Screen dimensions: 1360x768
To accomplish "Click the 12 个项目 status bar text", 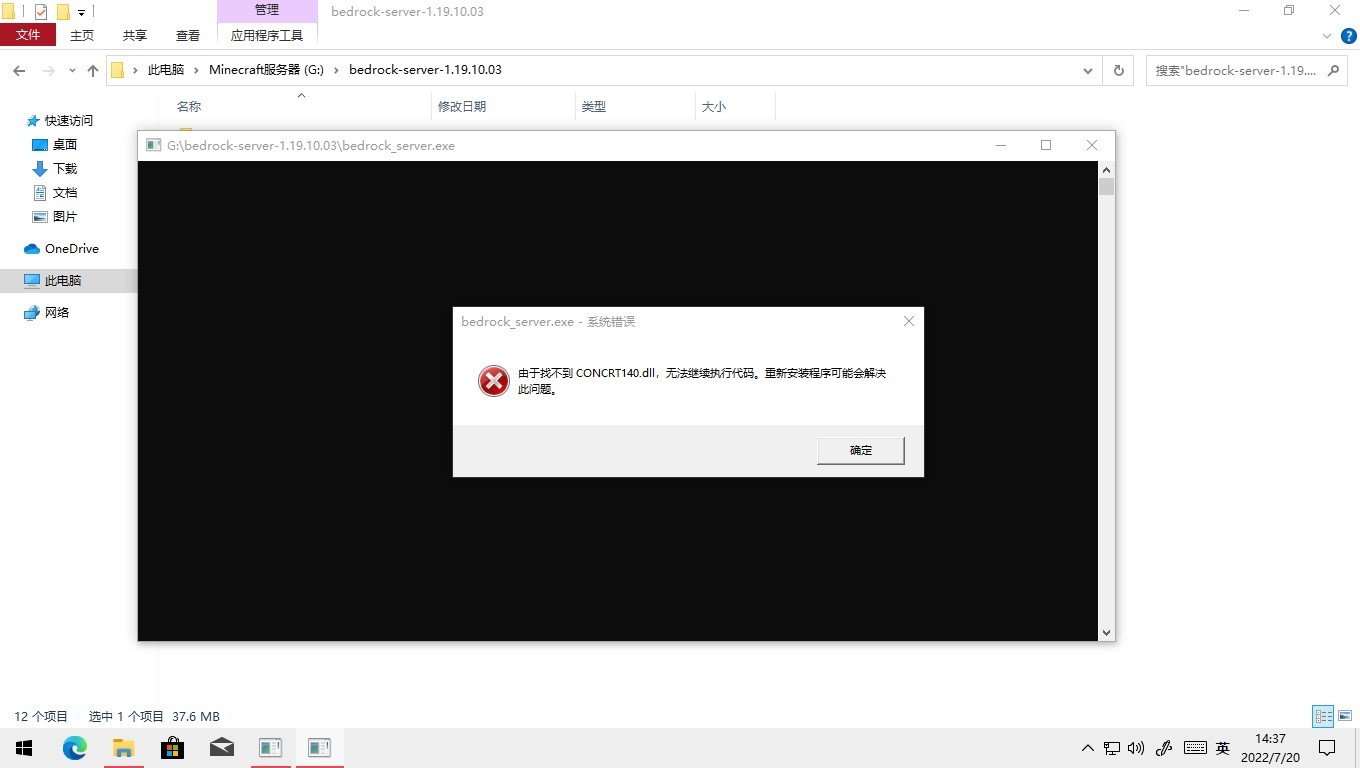I will [41, 716].
